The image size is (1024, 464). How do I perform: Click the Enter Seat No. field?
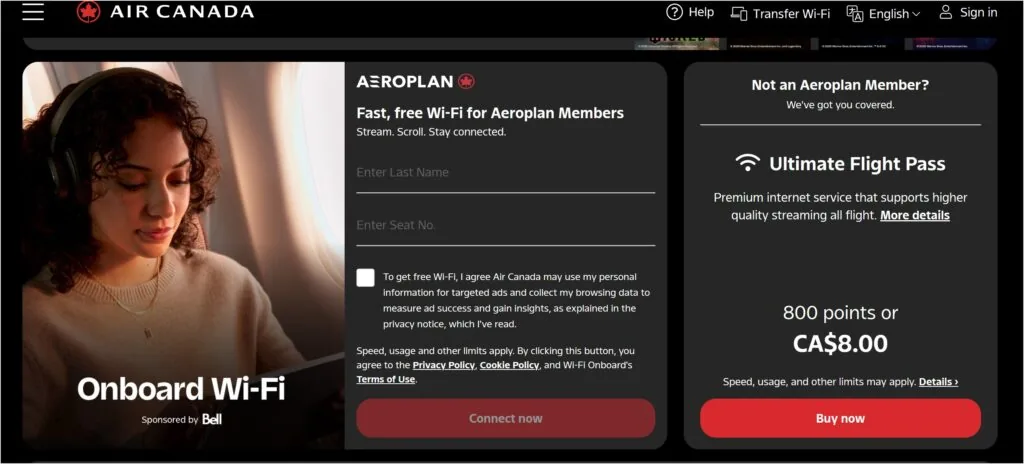pos(505,225)
